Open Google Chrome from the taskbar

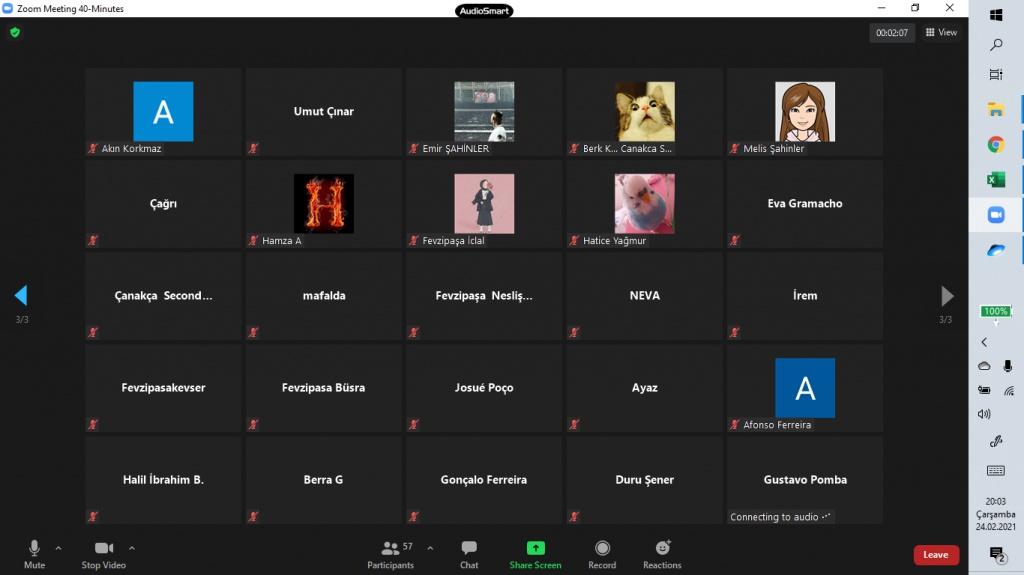pyautogui.click(x=996, y=145)
